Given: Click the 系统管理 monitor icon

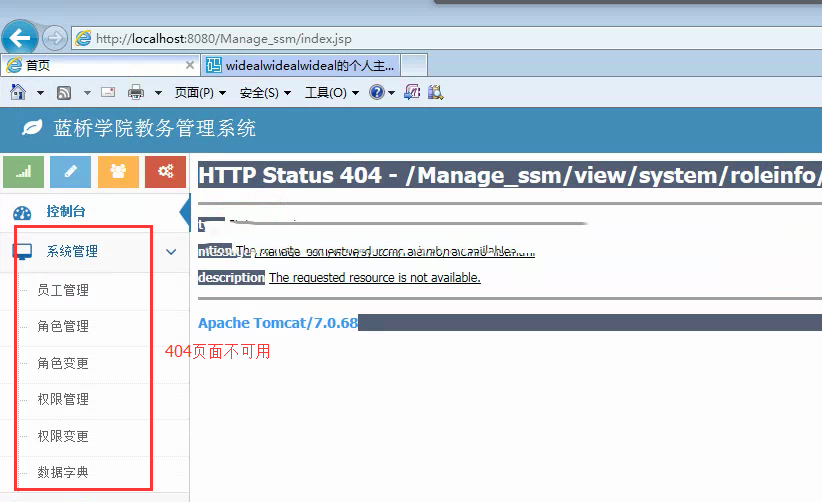Looking at the screenshot, I should coord(23,252).
